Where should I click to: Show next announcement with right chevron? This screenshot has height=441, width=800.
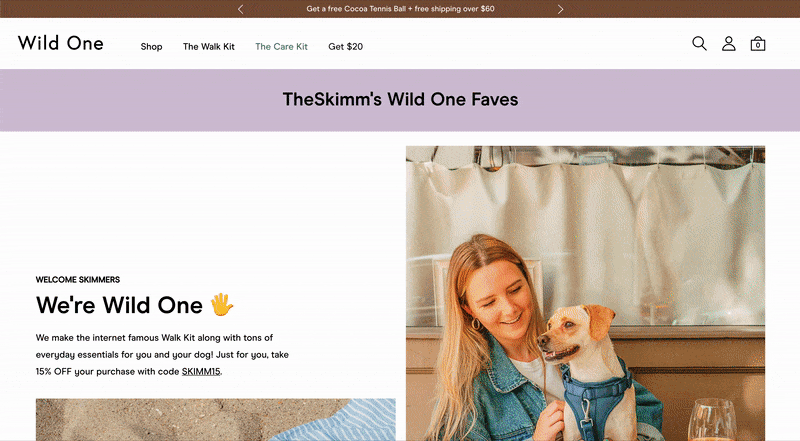(560, 9)
